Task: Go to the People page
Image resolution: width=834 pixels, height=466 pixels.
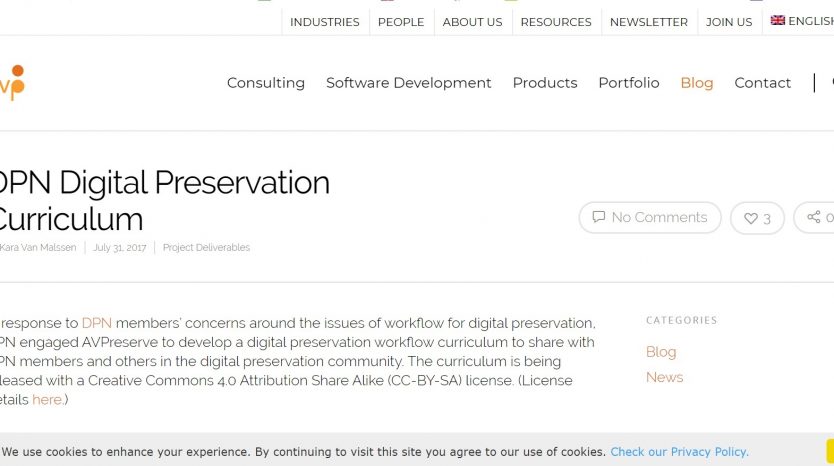Action: click(x=401, y=22)
